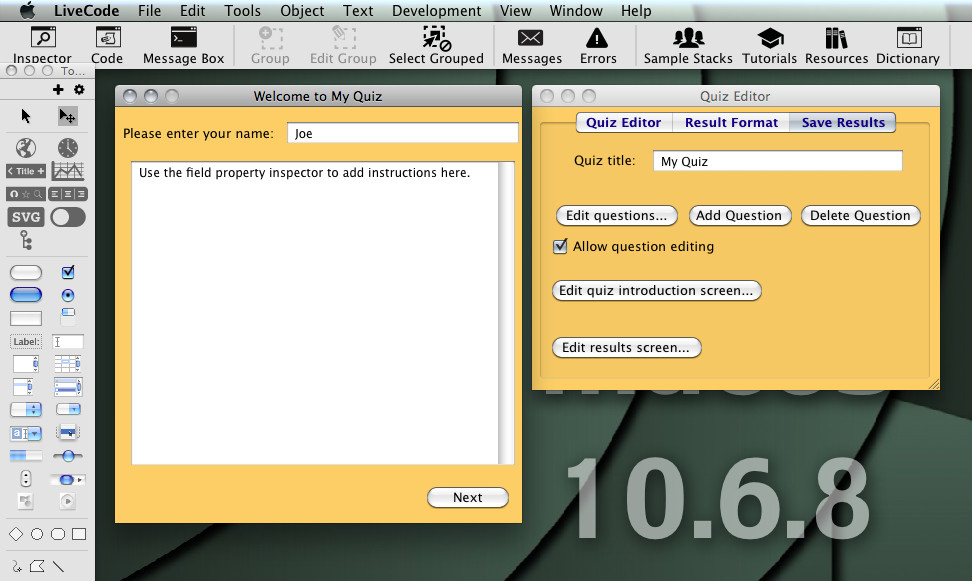
Task: Select the Run (browse) arrow tool
Action: 26,116
